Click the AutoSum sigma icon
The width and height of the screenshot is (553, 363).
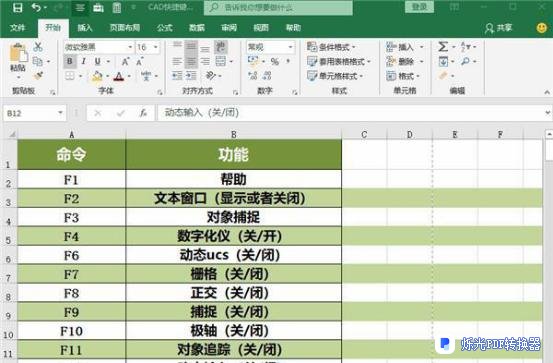pyautogui.click(x=443, y=47)
